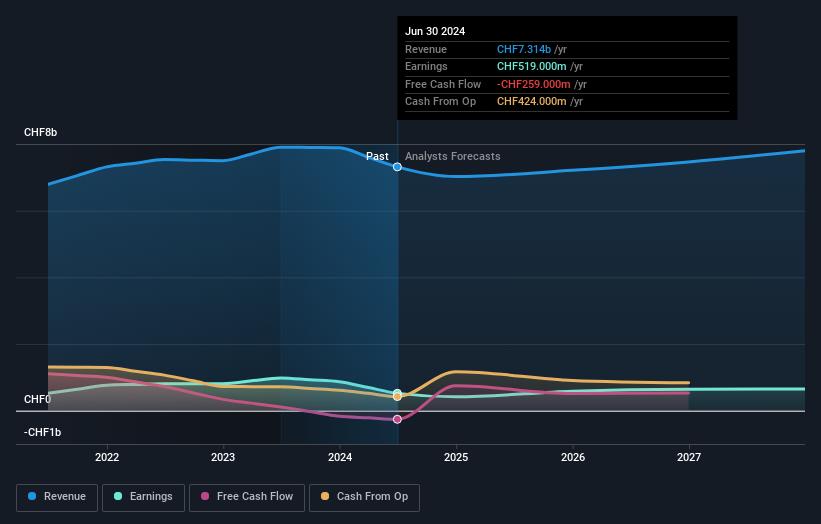Click the Revenue row label in tooltip
The width and height of the screenshot is (821, 524).
426,49
